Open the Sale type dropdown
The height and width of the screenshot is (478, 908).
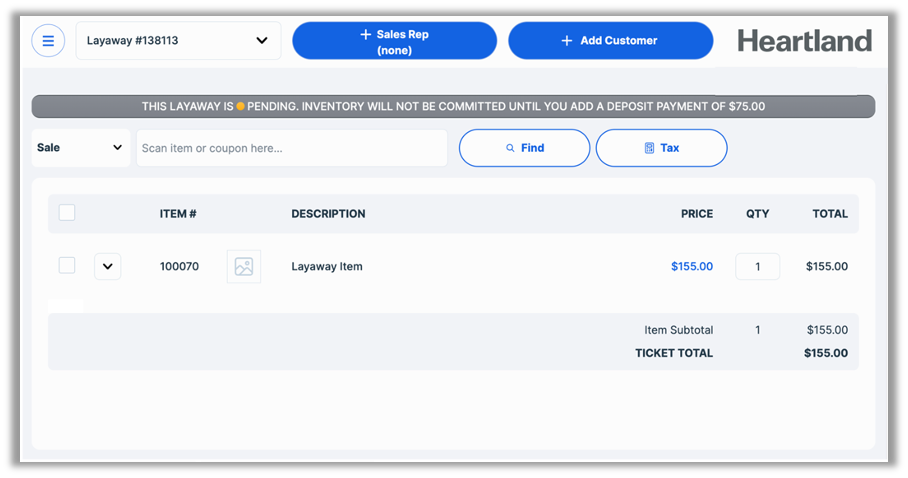80,148
